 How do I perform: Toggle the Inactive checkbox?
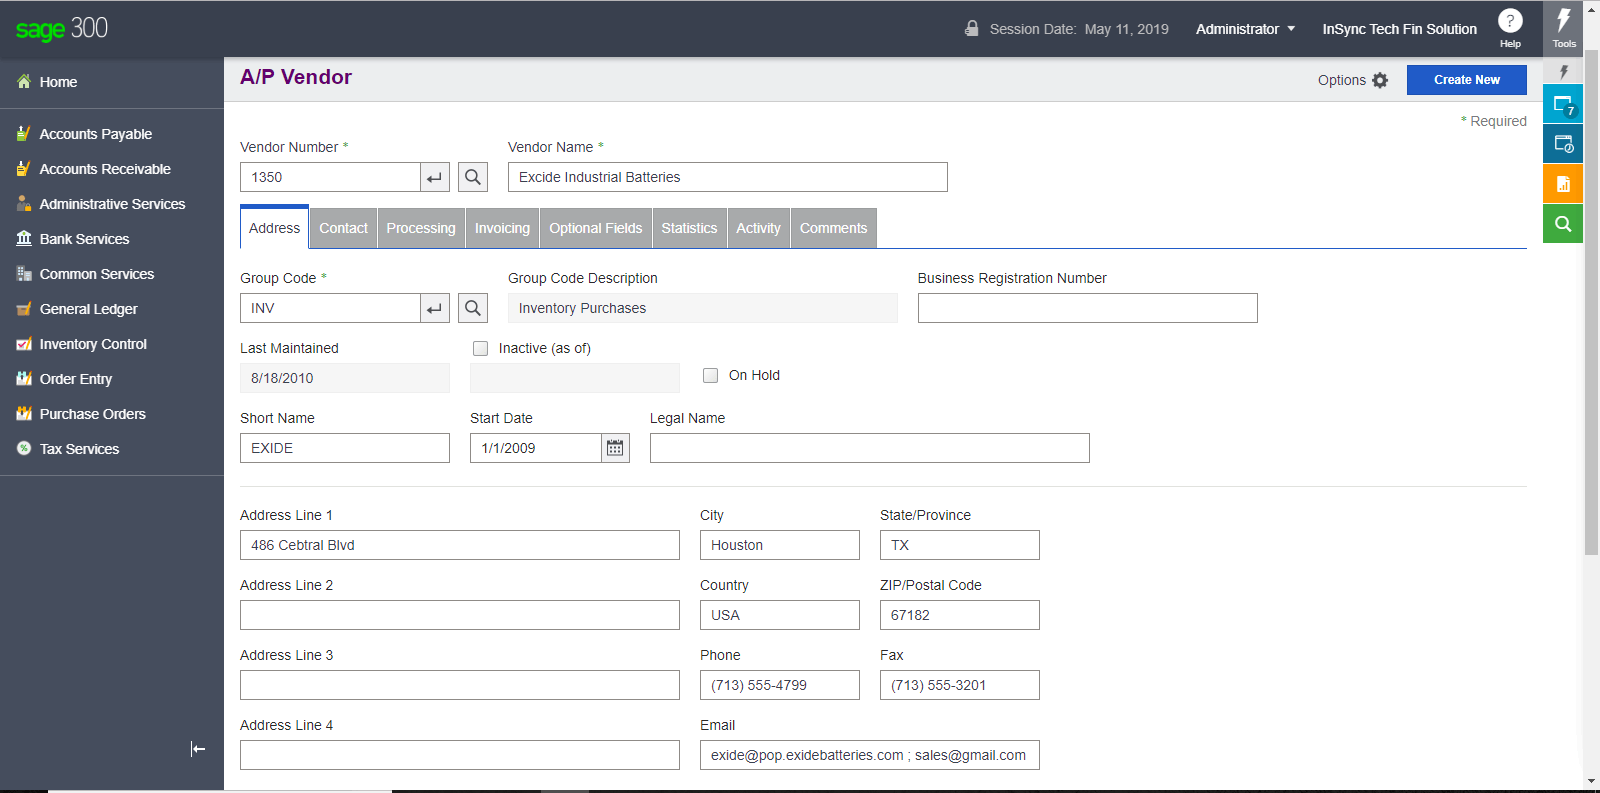481,348
